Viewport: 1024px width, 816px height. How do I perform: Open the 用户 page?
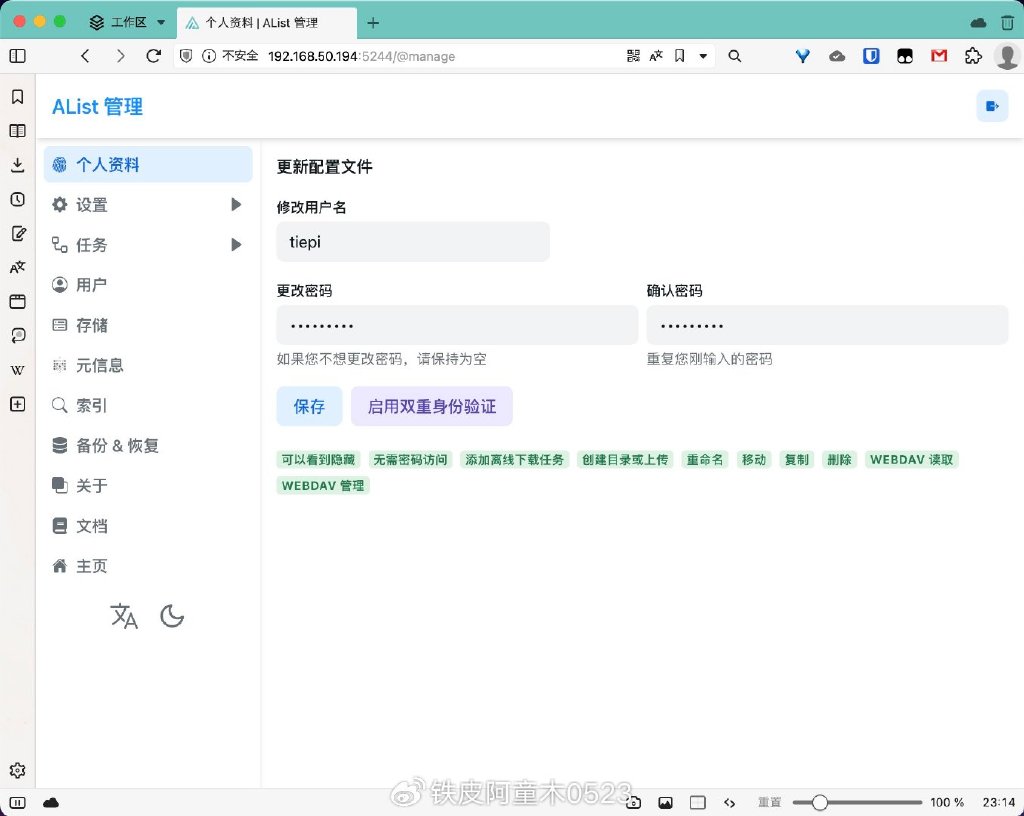pos(148,285)
